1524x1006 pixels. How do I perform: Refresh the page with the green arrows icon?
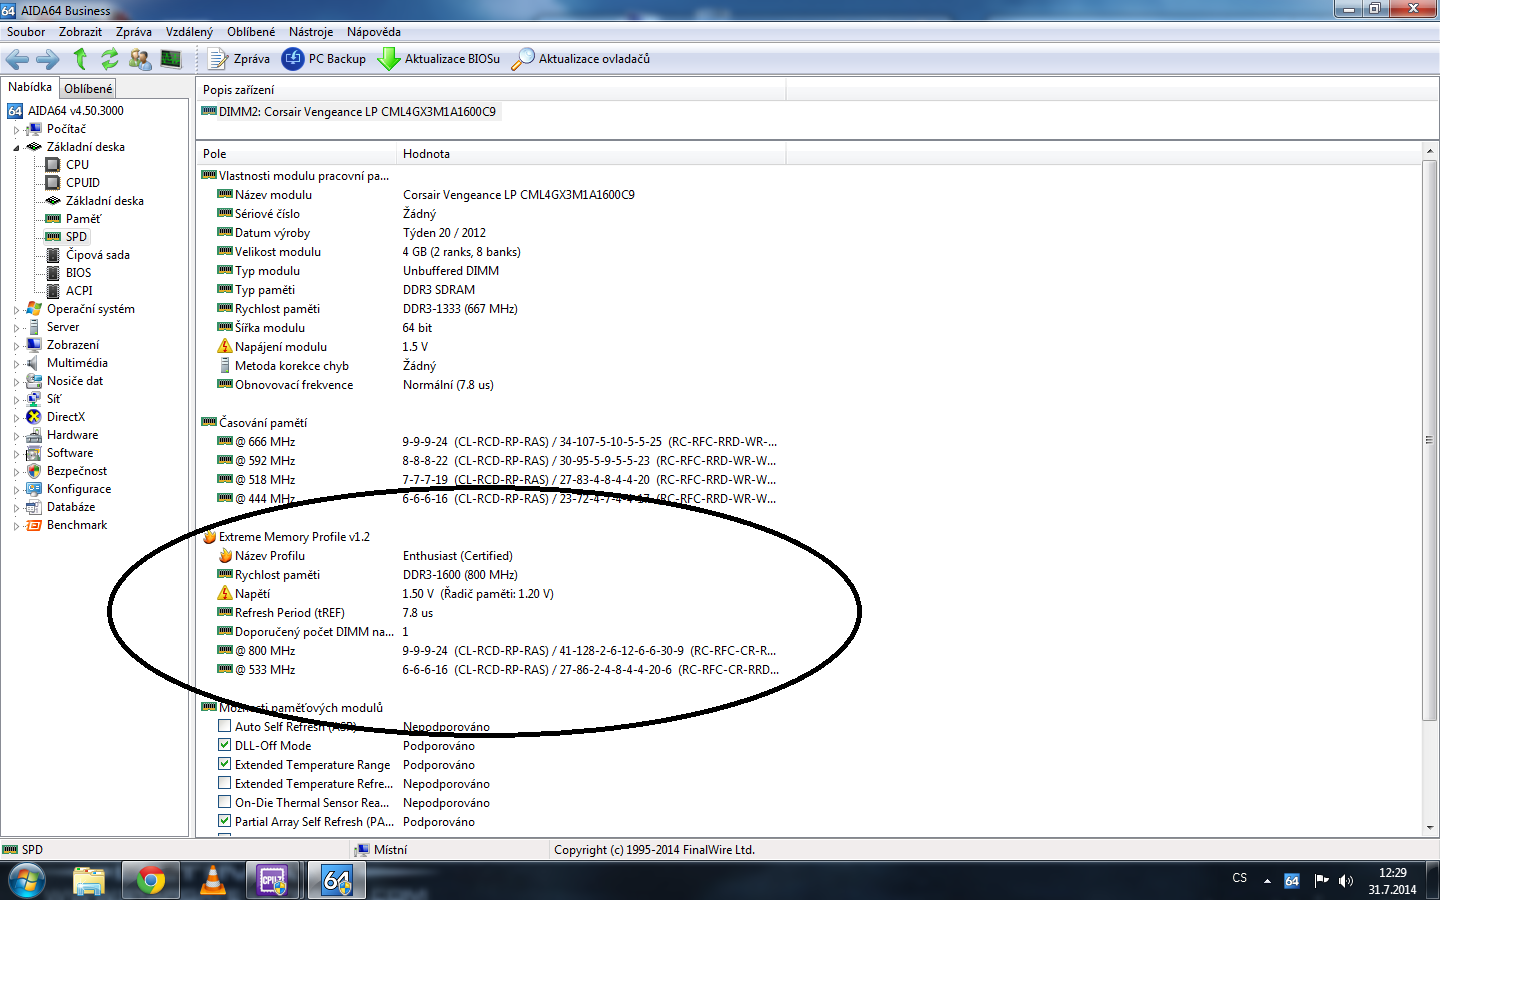pyautogui.click(x=110, y=59)
